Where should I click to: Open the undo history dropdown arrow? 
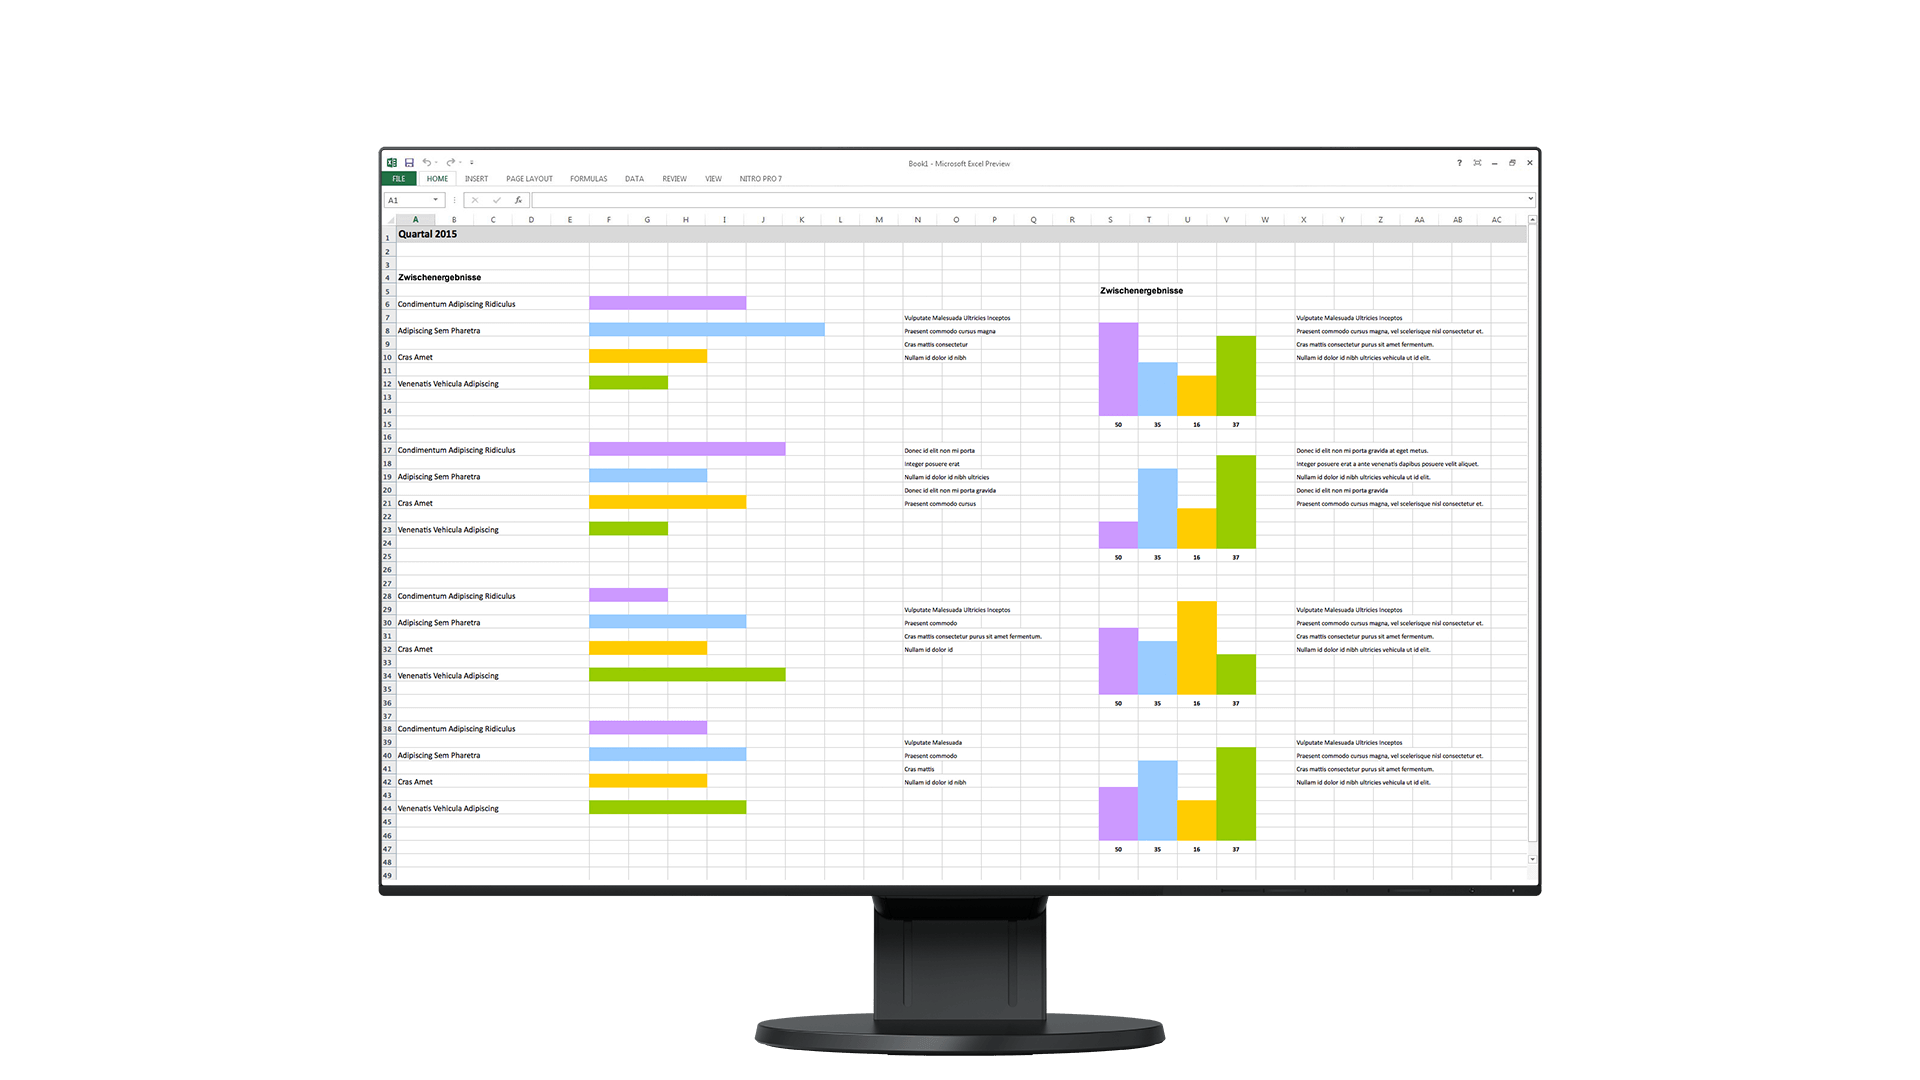(x=436, y=163)
